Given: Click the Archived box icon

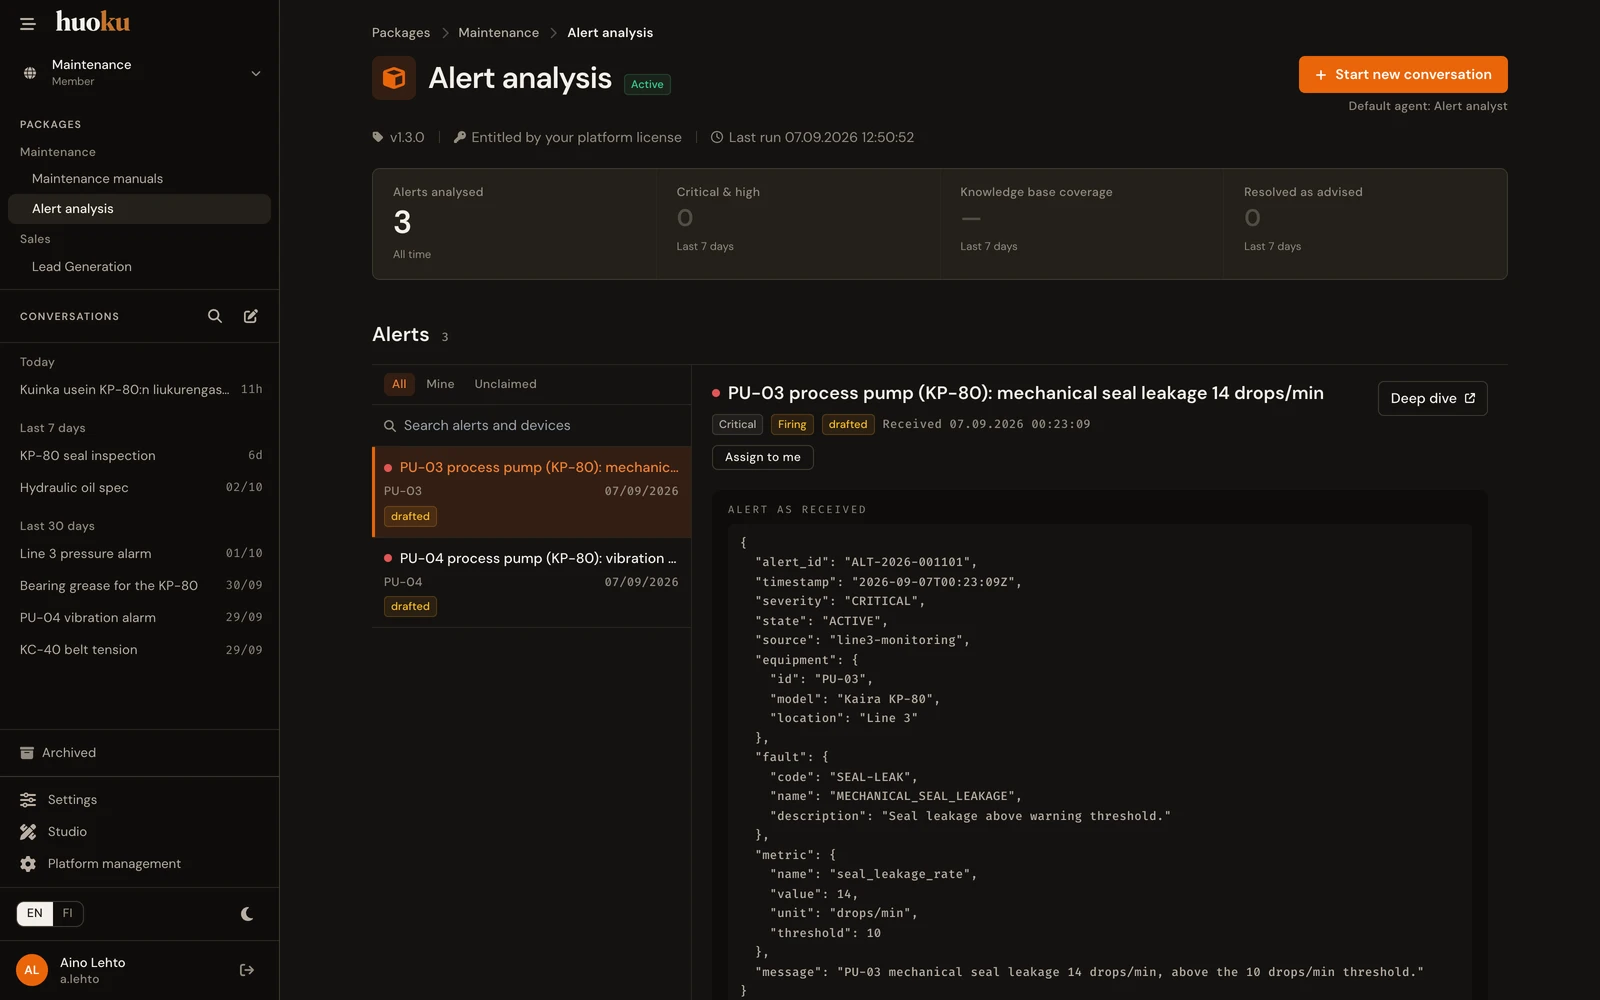Looking at the screenshot, I should pos(27,753).
